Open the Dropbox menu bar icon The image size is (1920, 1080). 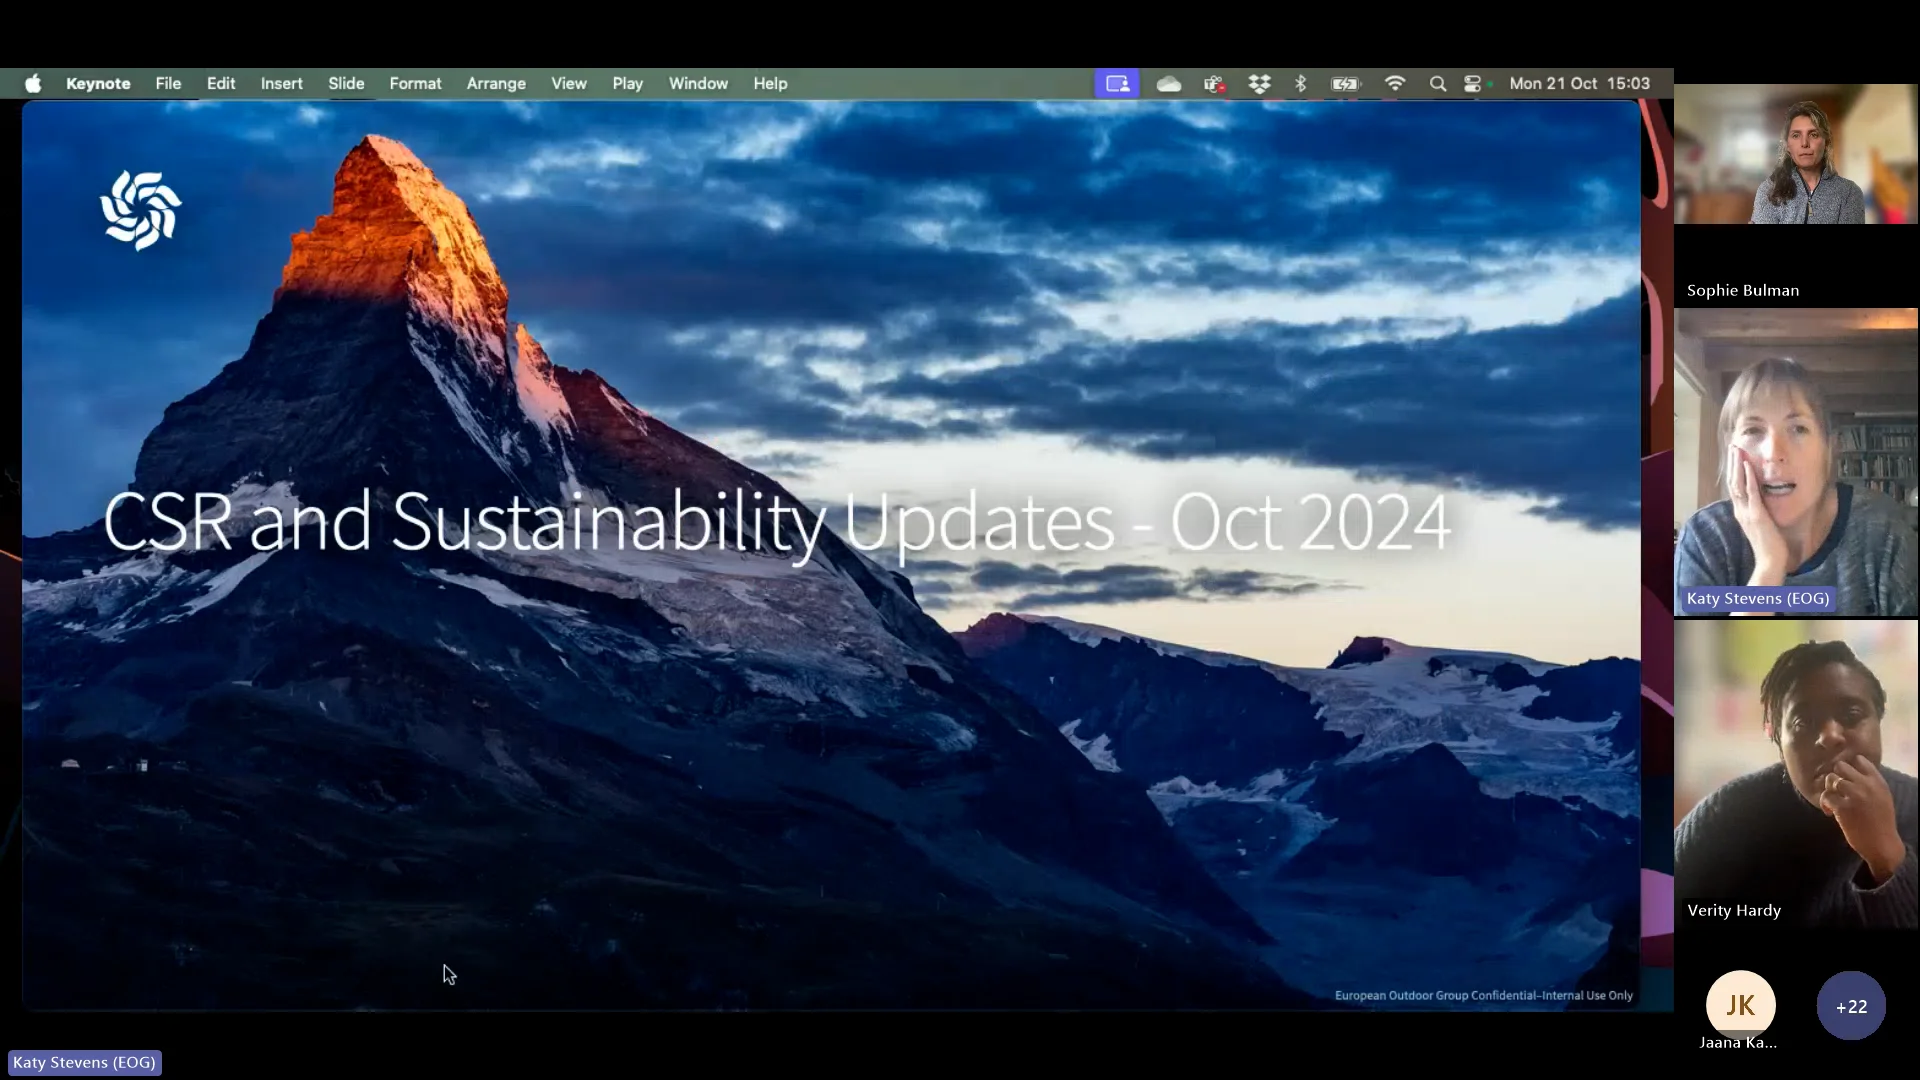point(1260,83)
